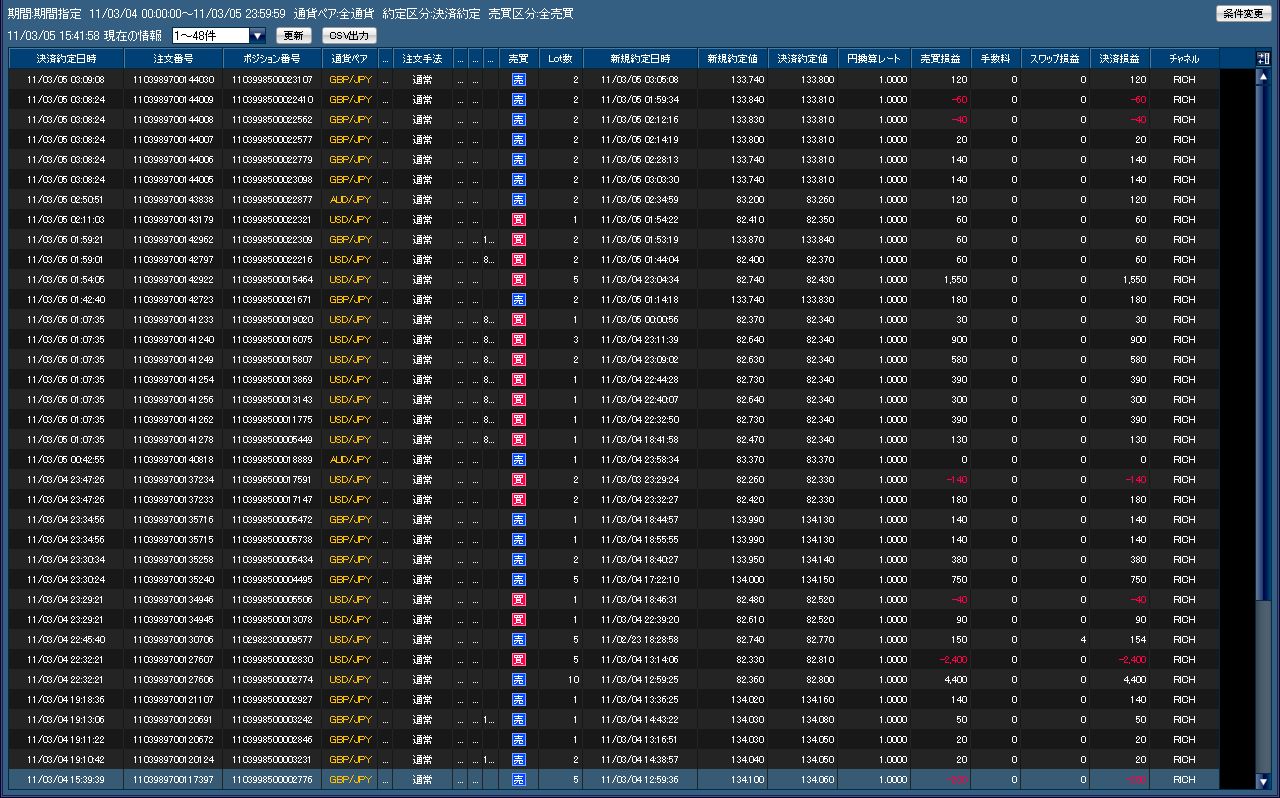Select the 売 badge in the 23:30:24 row
Viewport: 1280px width, 798px height.
[518, 579]
